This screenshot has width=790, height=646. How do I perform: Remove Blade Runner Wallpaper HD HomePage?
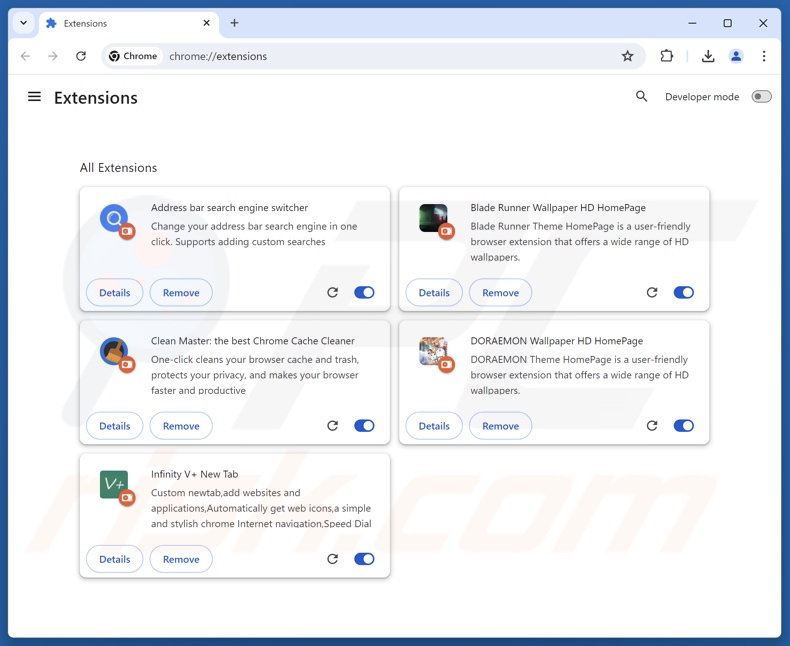coord(500,293)
